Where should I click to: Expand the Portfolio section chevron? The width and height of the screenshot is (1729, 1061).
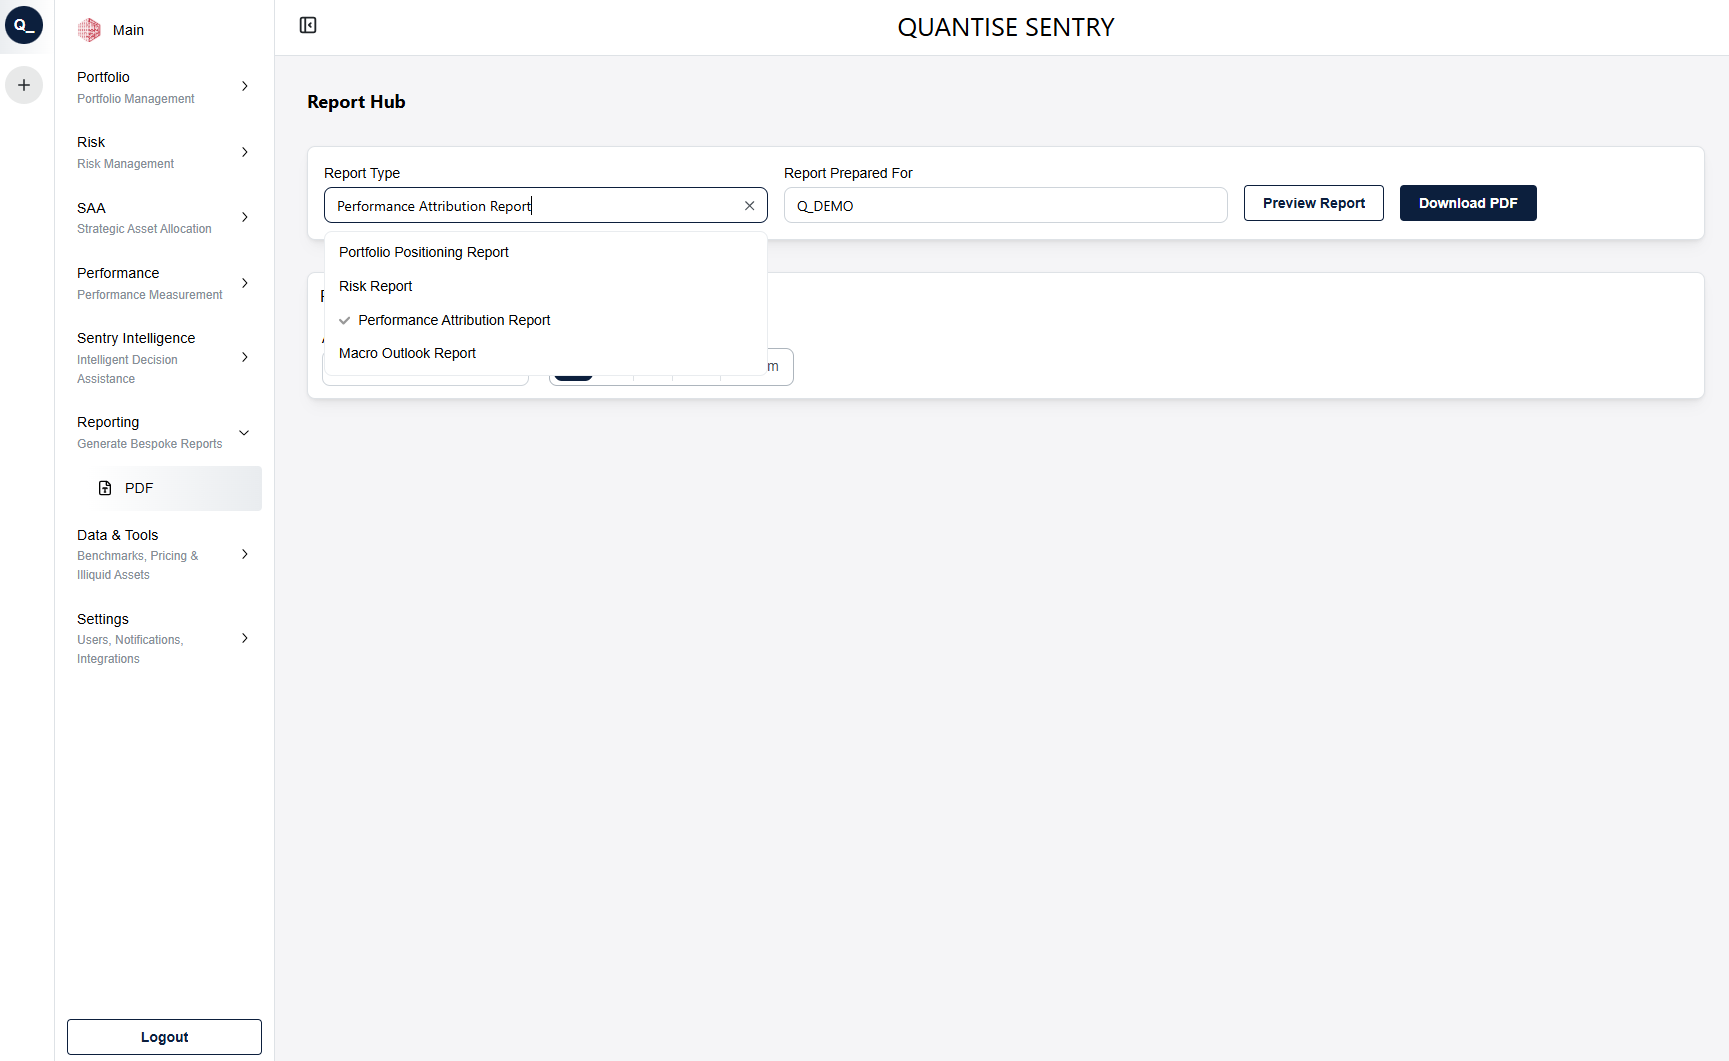(245, 87)
